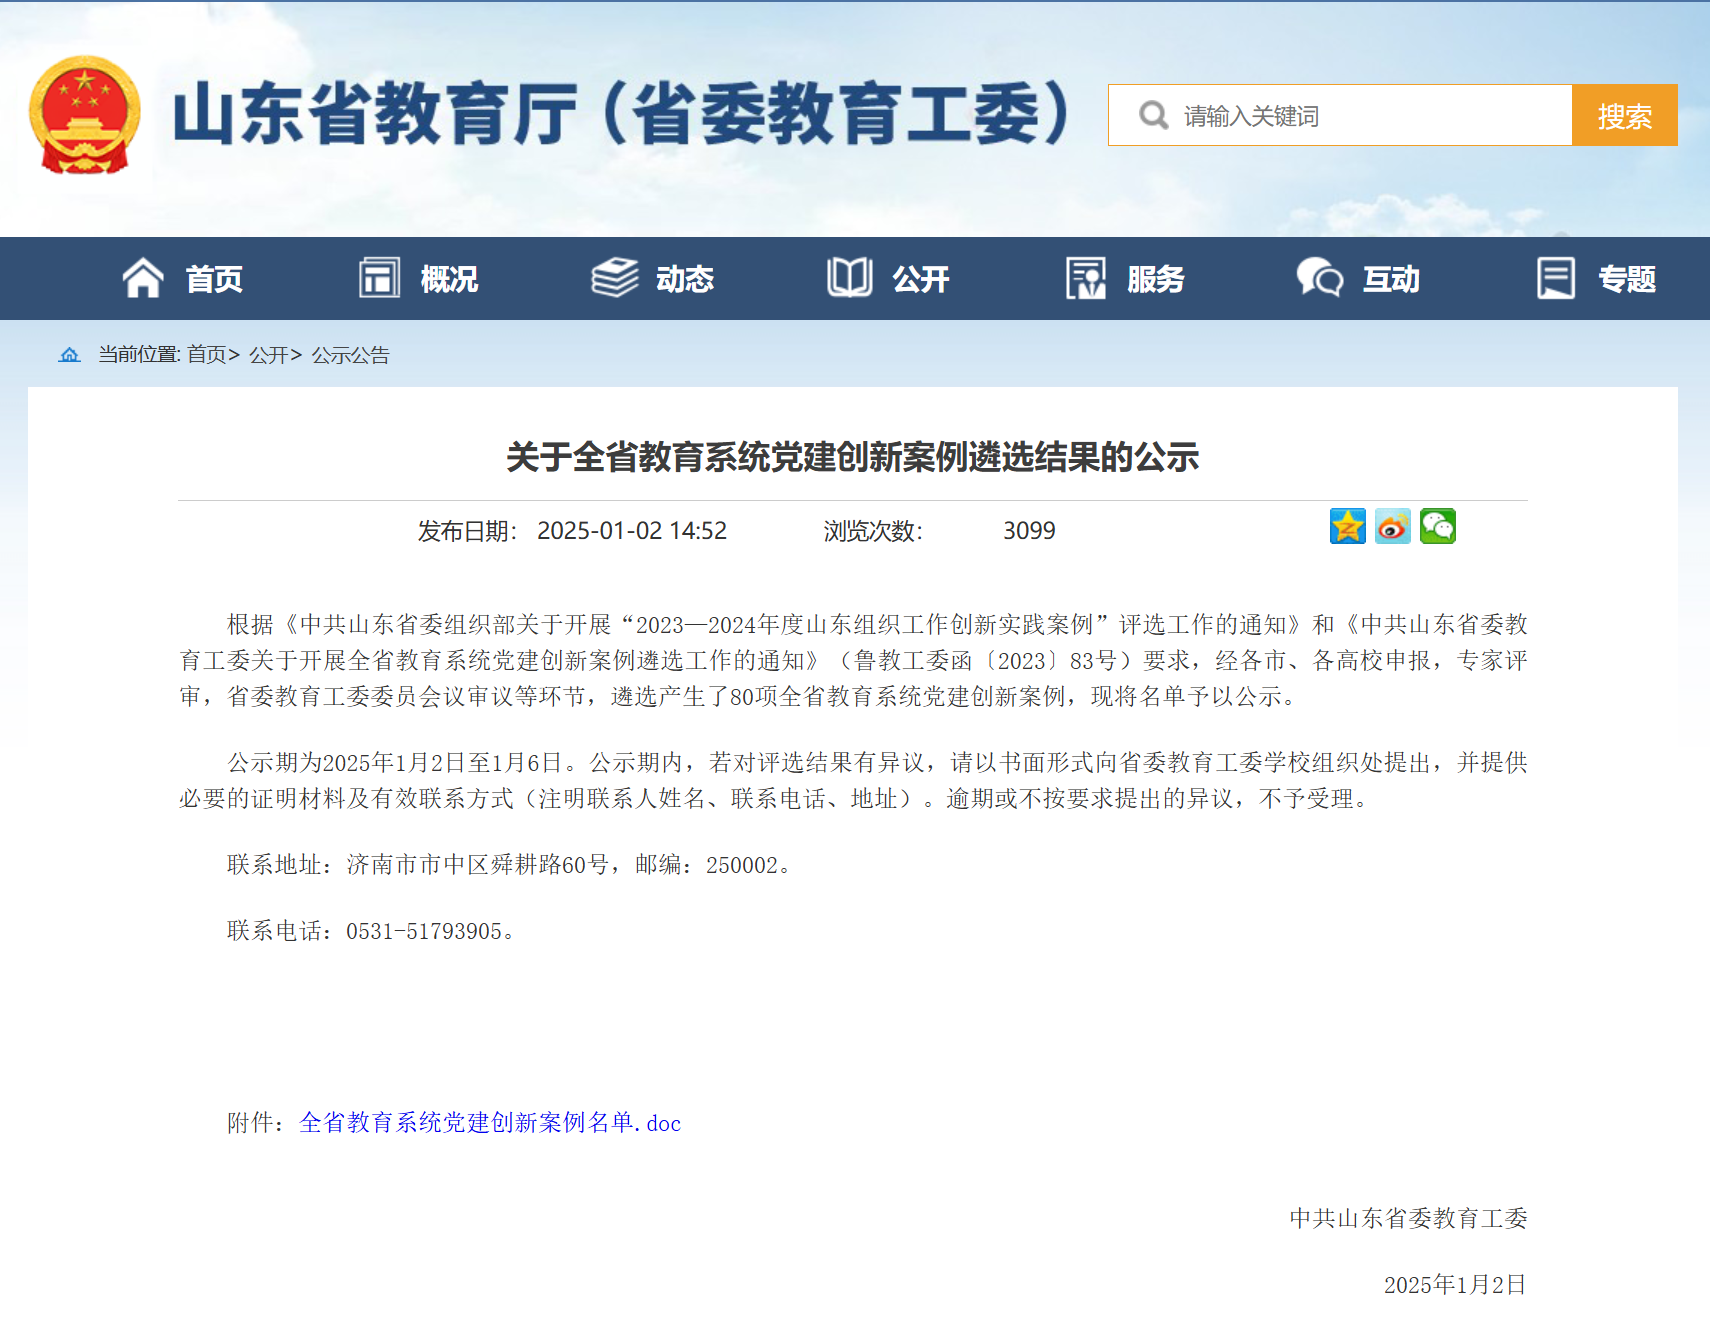
Task: Open 公示公告 breadcrumb link
Action: click(350, 355)
